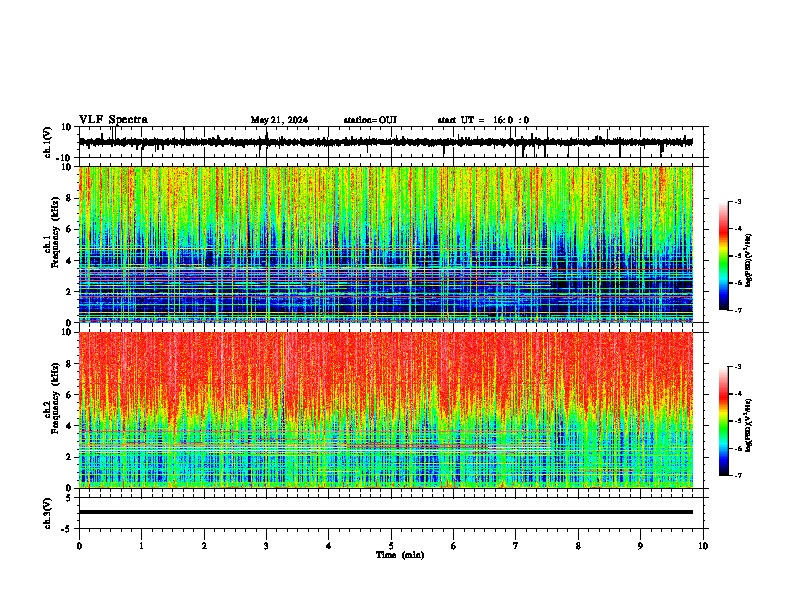Click time axis tick label '5'
The width and height of the screenshot is (792, 612).
coord(391,546)
